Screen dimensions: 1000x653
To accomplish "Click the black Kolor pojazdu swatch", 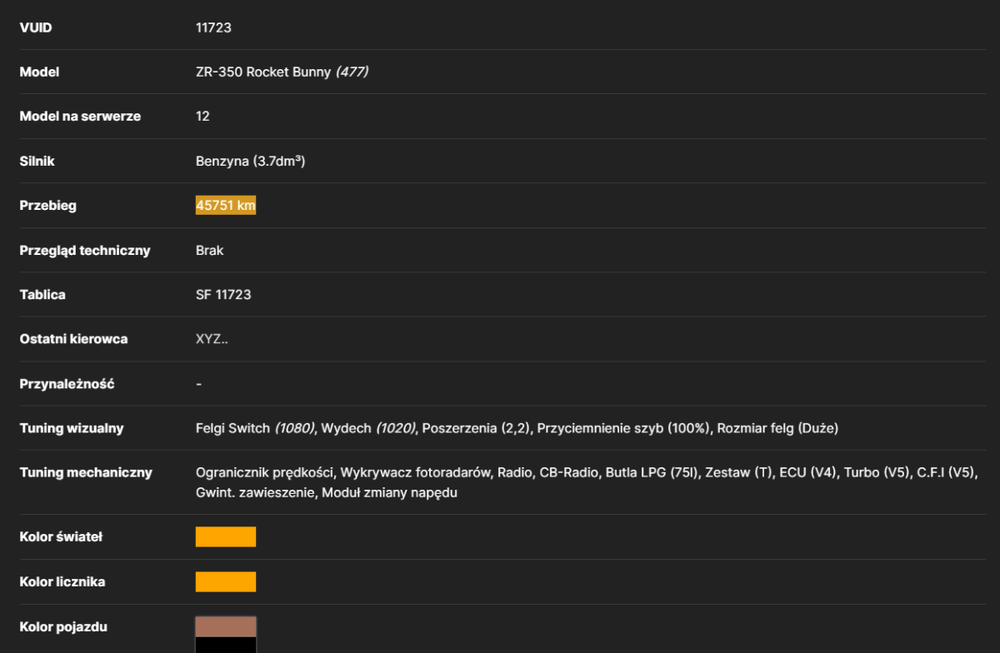I will [x=226, y=645].
